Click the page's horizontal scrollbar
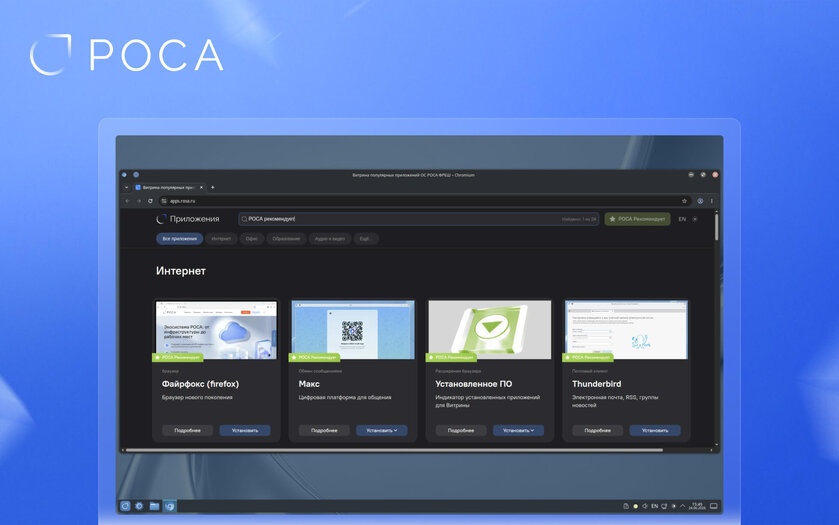Image resolution: width=839 pixels, height=525 pixels. 394,450
